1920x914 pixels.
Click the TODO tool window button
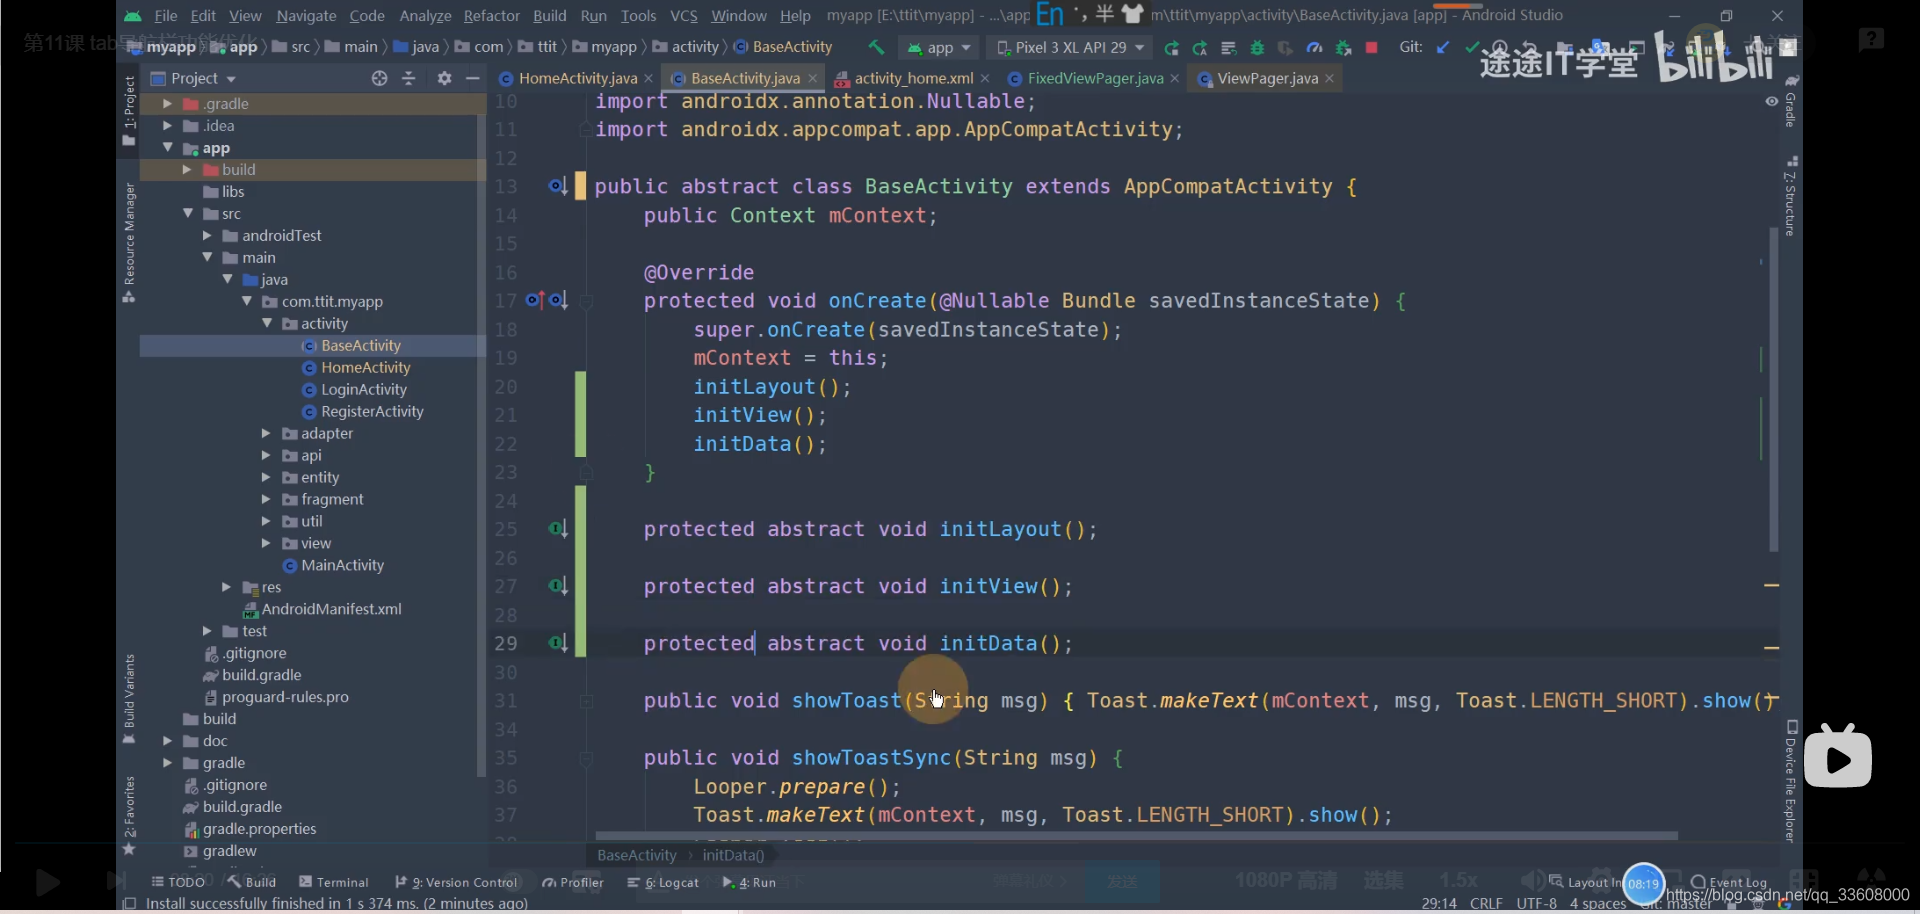pyautogui.click(x=178, y=882)
